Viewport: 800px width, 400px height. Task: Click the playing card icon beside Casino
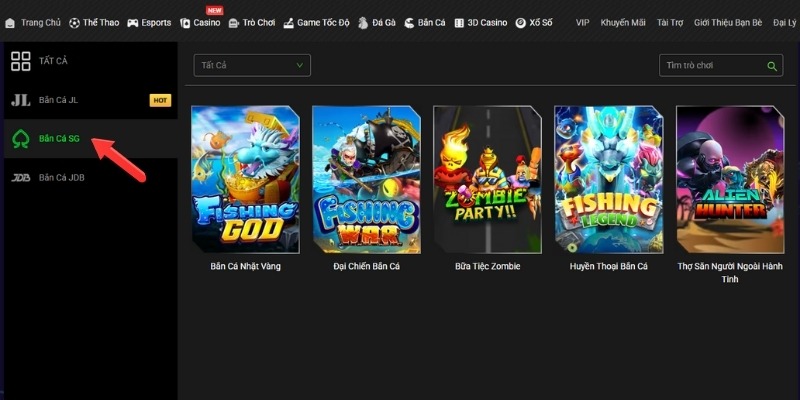click(185, 23)
